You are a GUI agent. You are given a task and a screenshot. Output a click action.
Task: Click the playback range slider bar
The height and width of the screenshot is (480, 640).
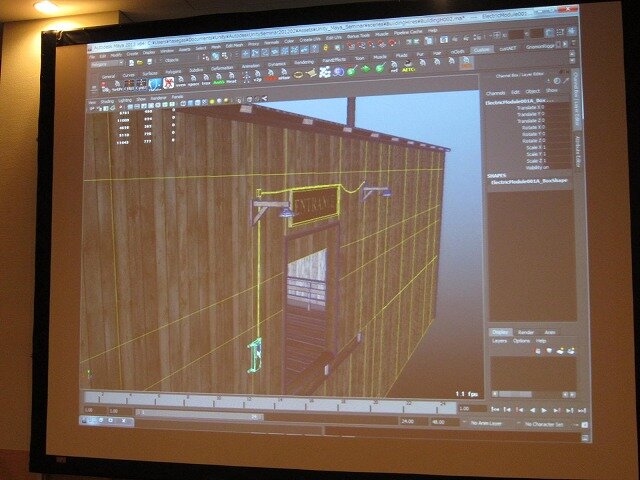[199, 415]
